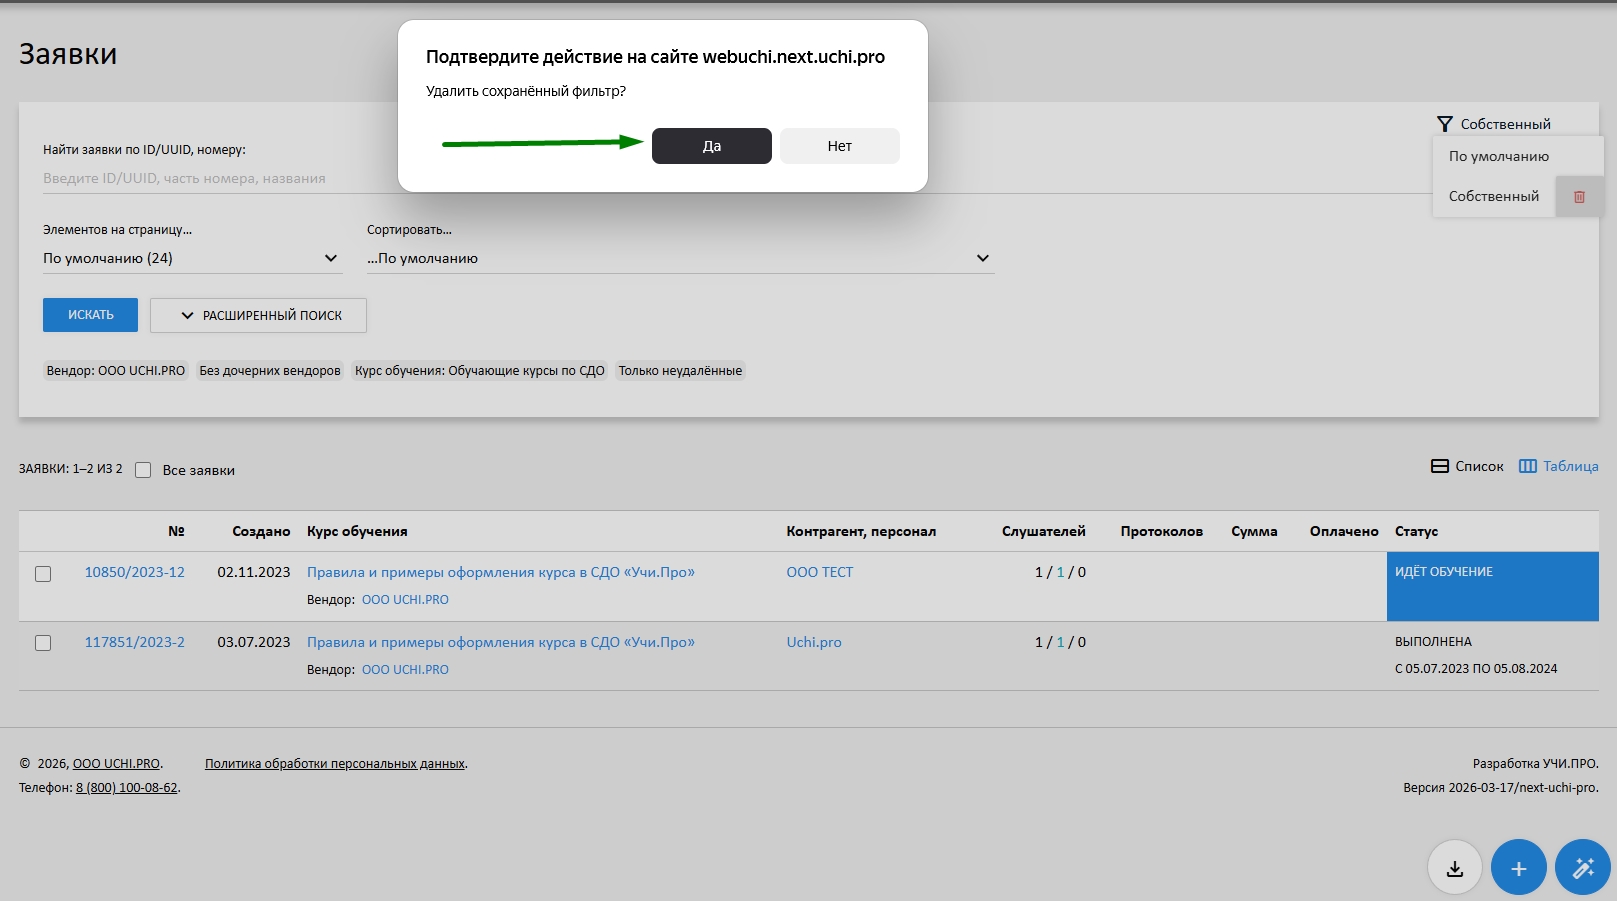Screen dimensions: 1617x901
Task: Open Элементов на страницу dropdown
Action: tap(191, 258)
